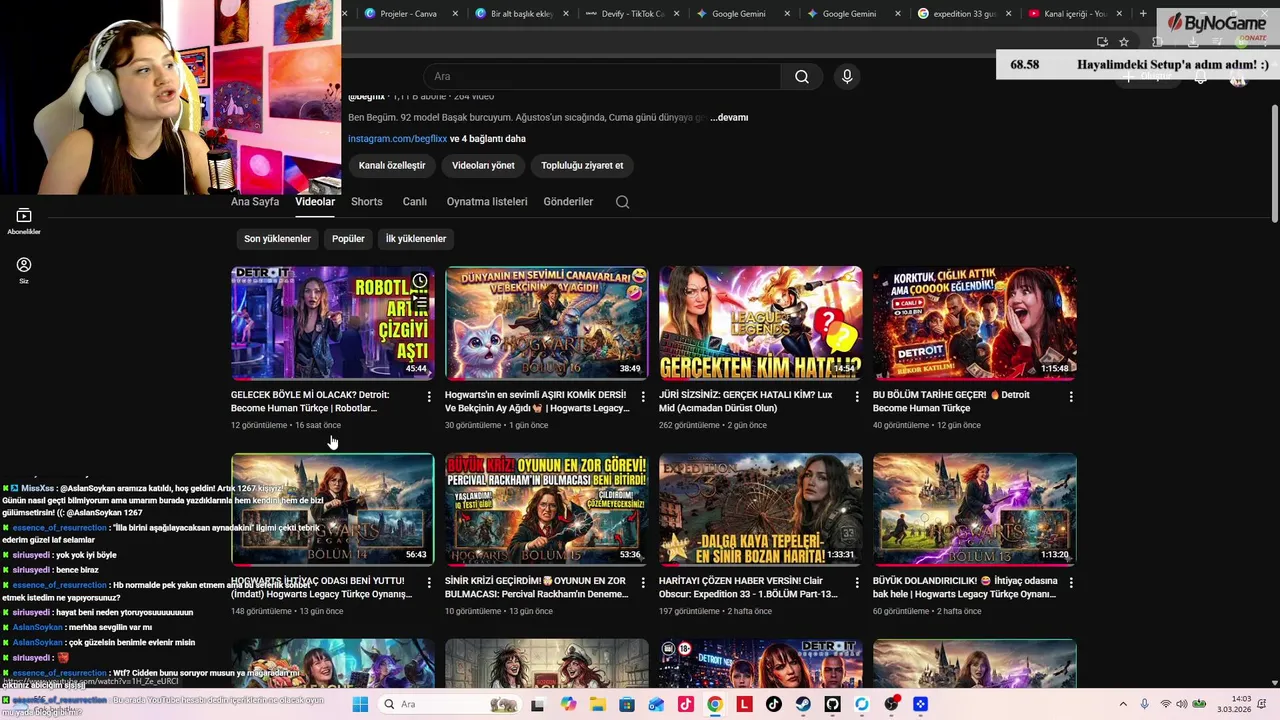This screenshot has width=1280, height=720.
Task: Open Steam from the taskbar
Action: 803,704
